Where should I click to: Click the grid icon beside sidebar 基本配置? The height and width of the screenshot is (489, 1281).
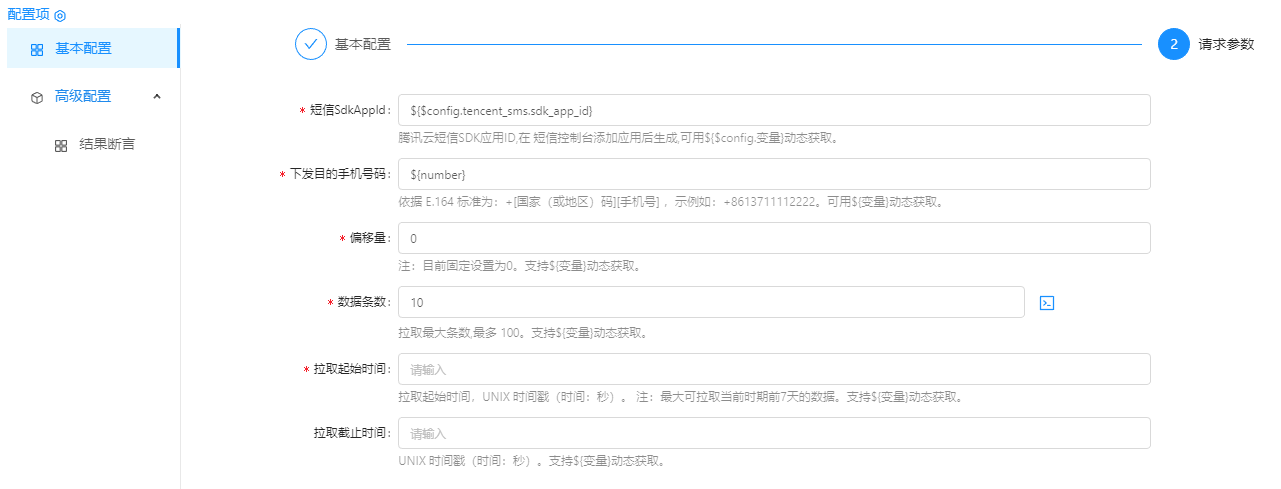pyautogui.click(x=37, y=49)
